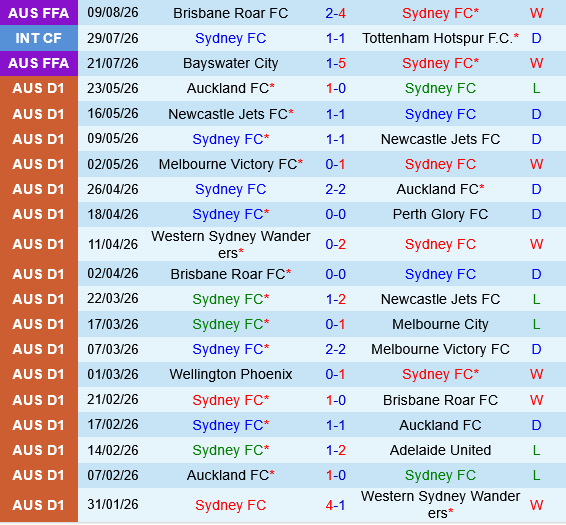
Task: Click the 2-4 score of Brisbane Roar match
Action: 335,13
